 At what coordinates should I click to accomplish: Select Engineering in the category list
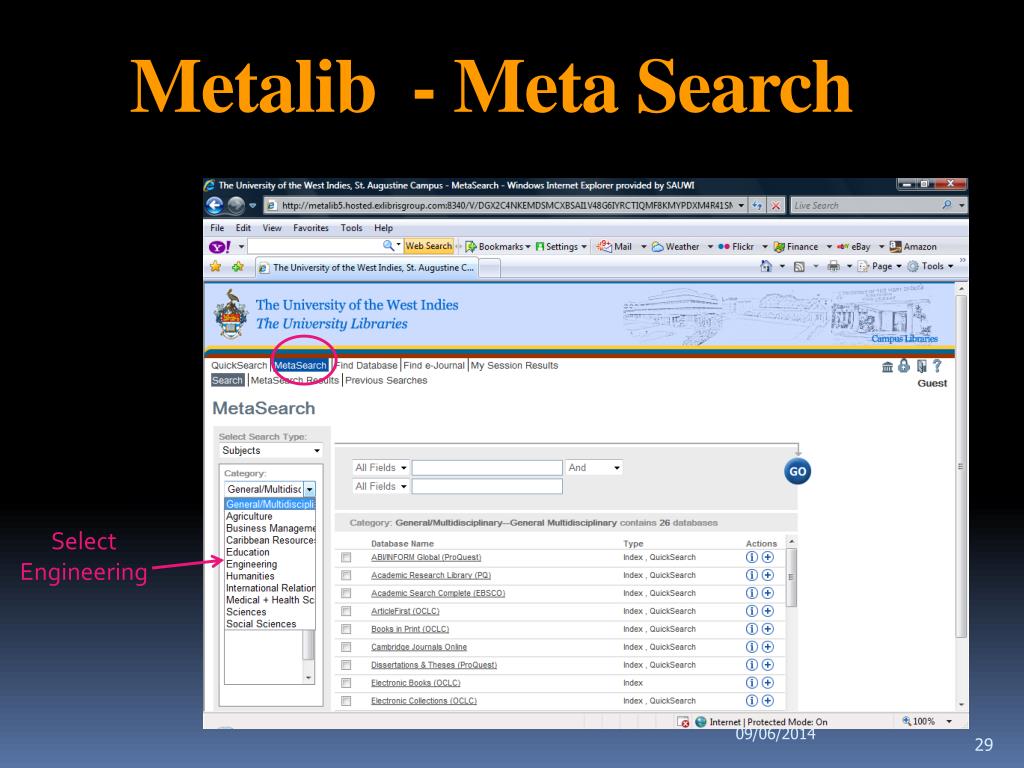click(x=251, y=564)
